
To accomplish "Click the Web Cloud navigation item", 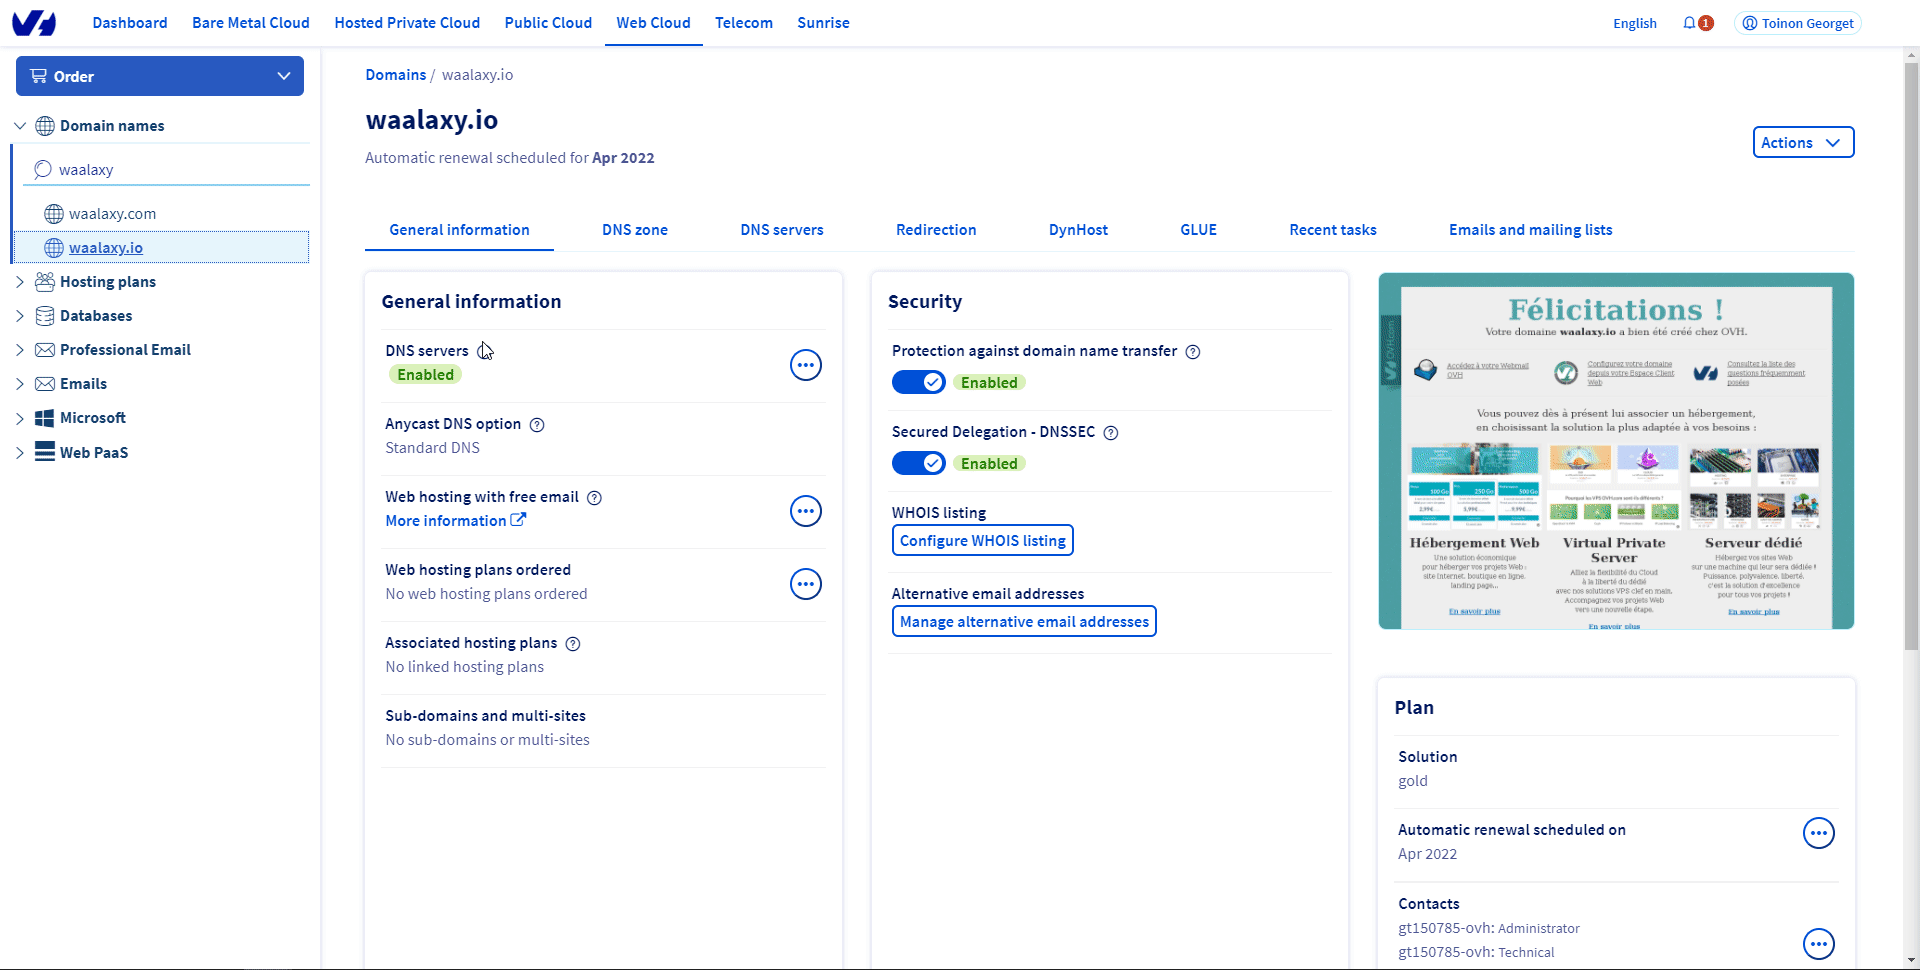I will click(x=653, y=23).
